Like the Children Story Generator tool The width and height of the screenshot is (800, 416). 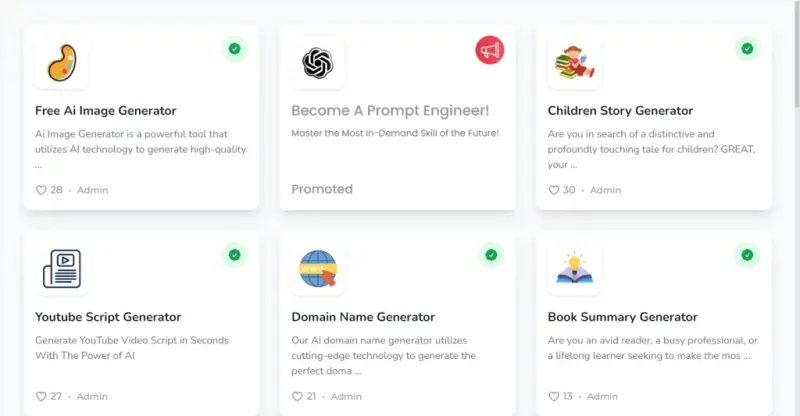point(554,190)
